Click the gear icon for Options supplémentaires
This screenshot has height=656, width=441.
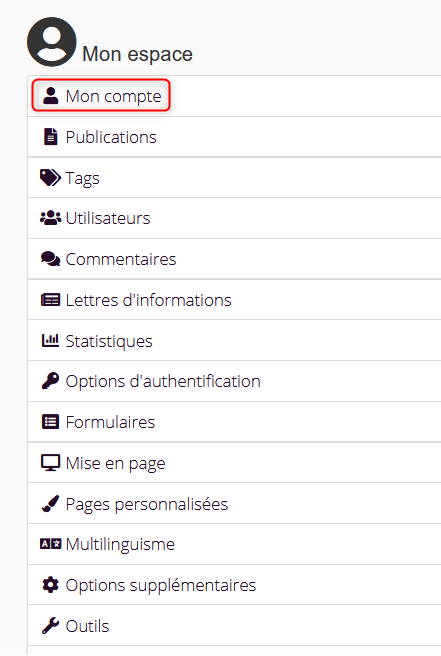click(50, 585)
